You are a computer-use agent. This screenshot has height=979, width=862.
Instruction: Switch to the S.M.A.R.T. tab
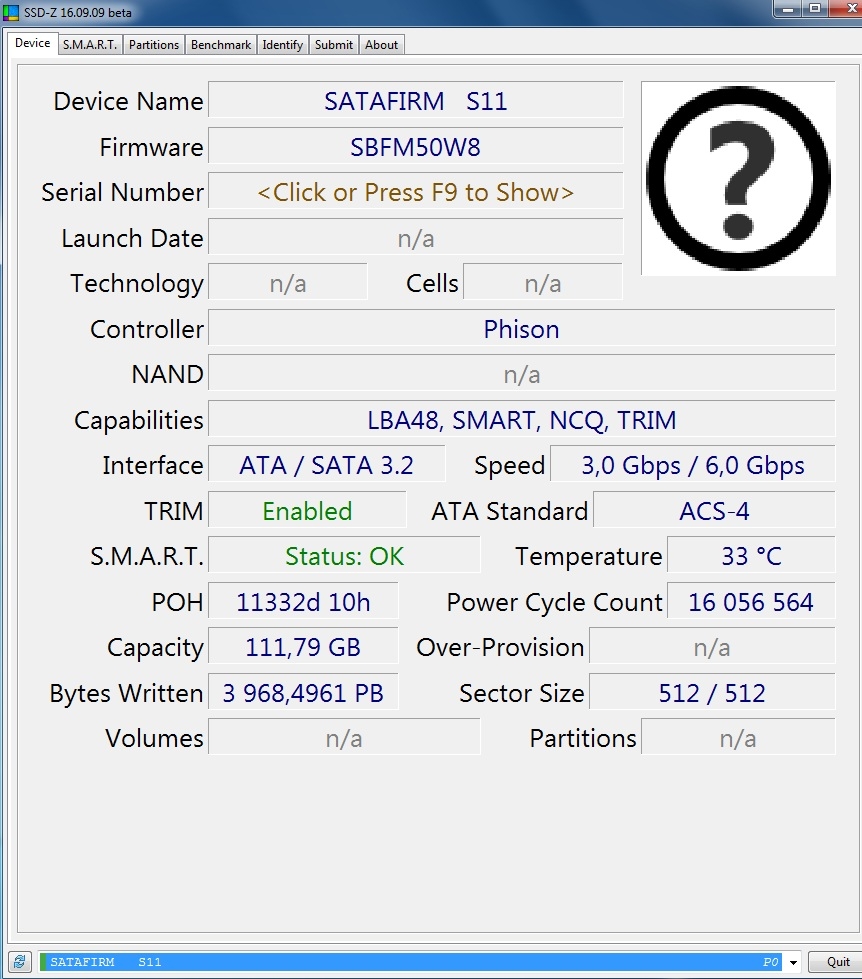[x=90, y=44]
